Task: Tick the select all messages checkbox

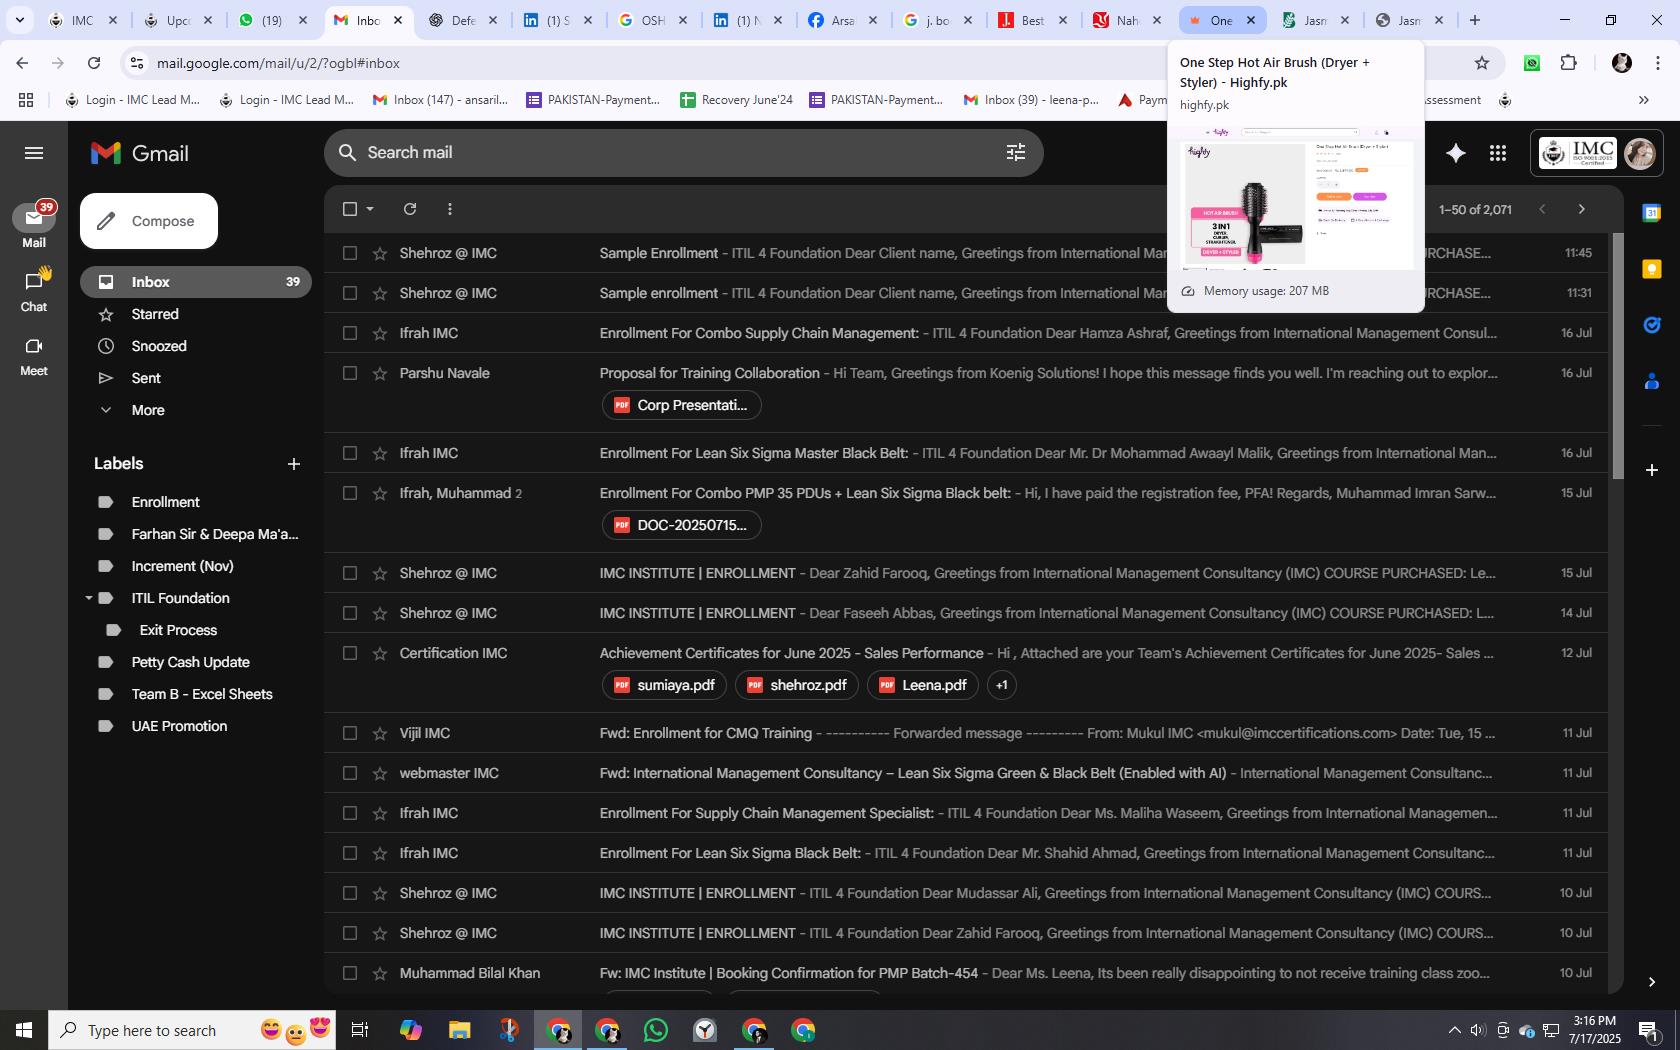Action: pos(350,209)
